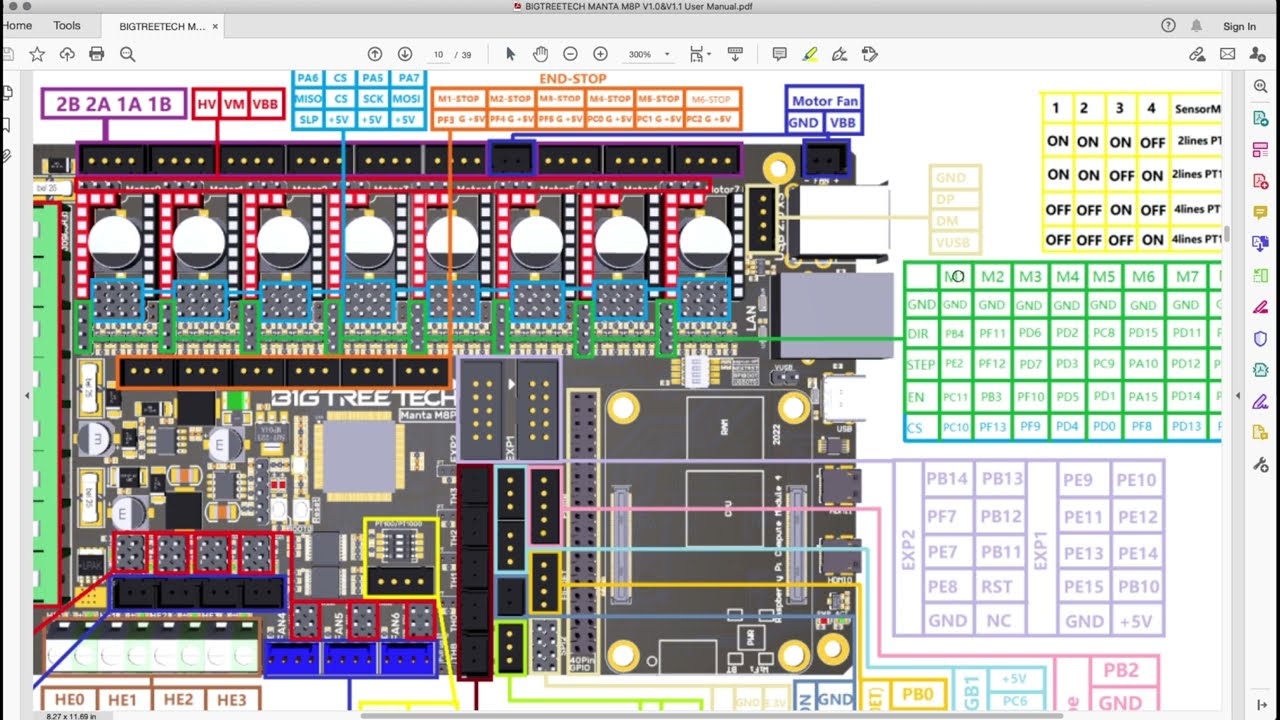This screenshot has height=720, width=1280.
Task: Print the document with the printer icon
Action: 97,54
